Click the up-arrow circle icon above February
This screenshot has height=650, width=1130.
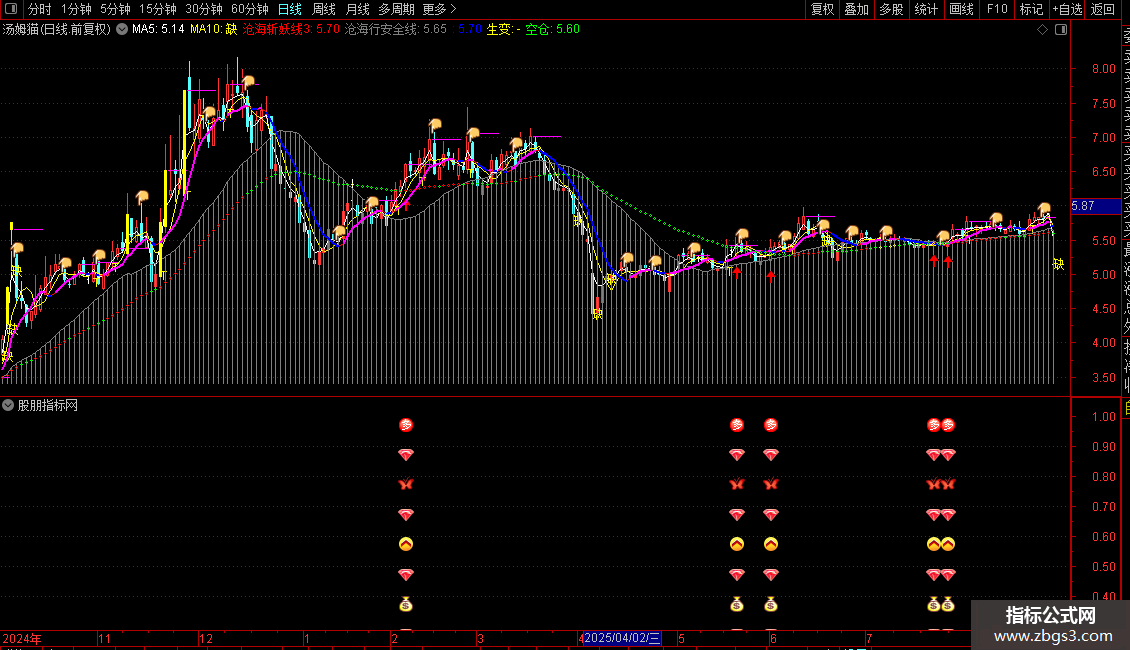pyautogui.click(x=406, y=544)
